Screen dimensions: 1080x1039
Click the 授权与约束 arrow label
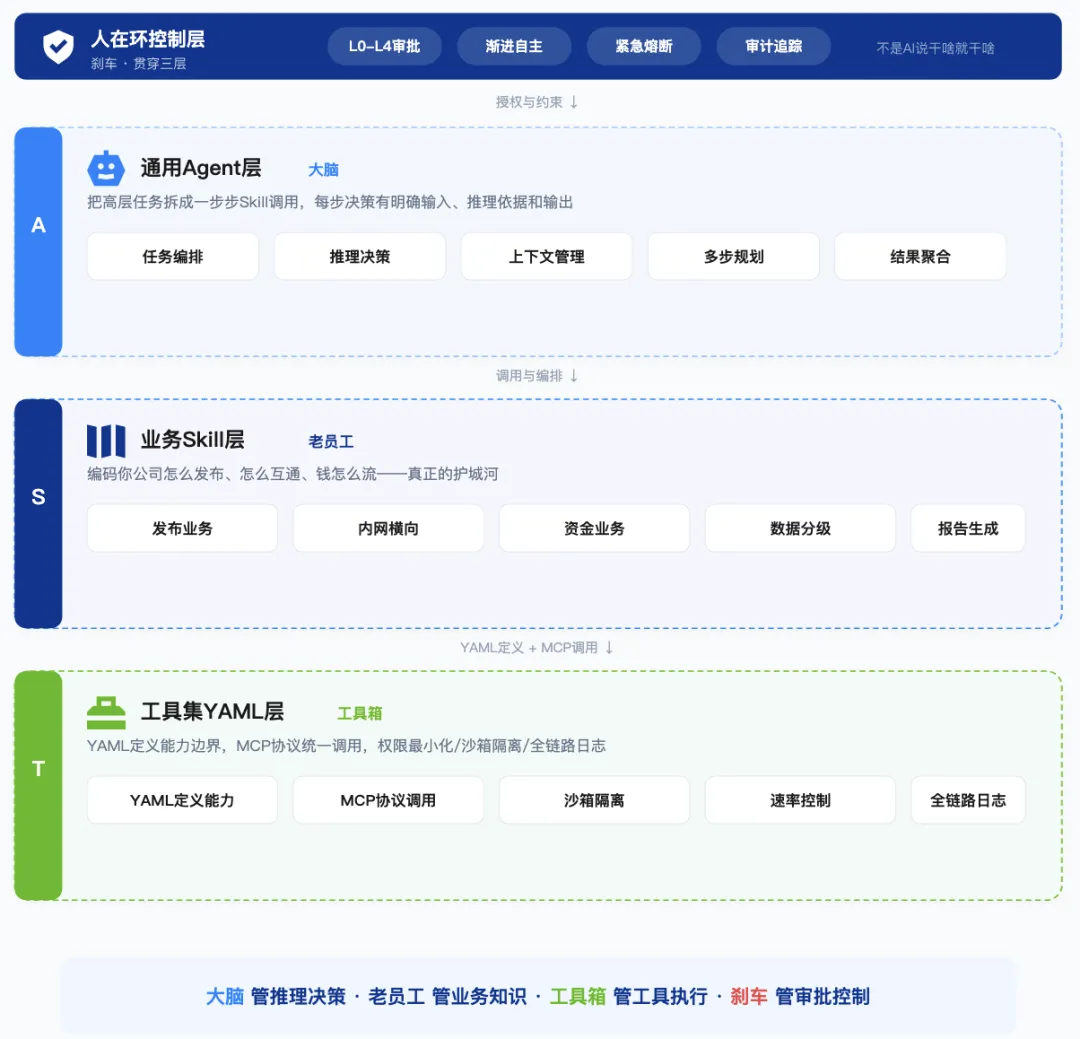(537, 102)
